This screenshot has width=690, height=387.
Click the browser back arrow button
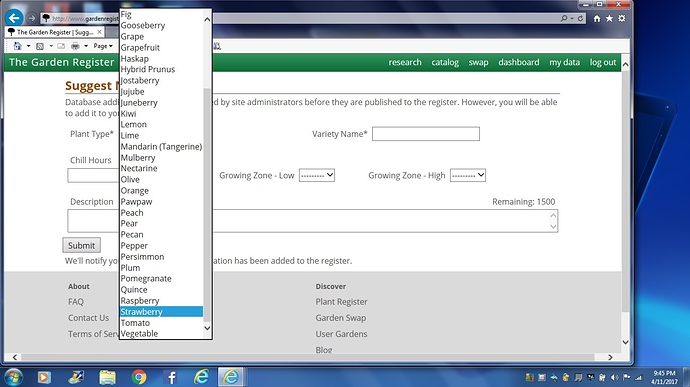(14, 18)
